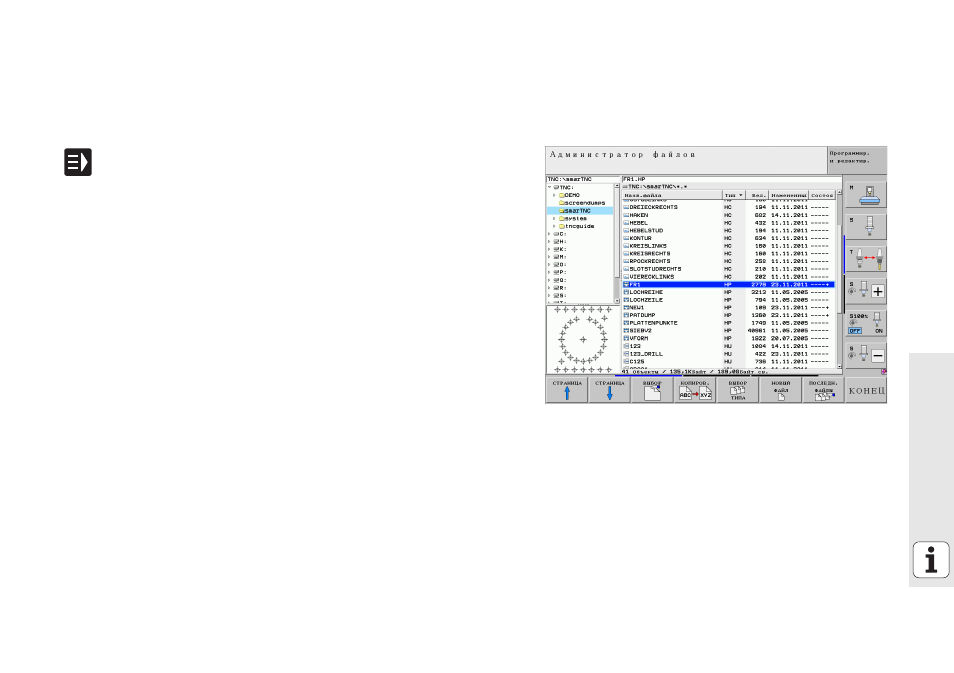Sort by the status column header
954x673 pixels.
pos(821,195)
